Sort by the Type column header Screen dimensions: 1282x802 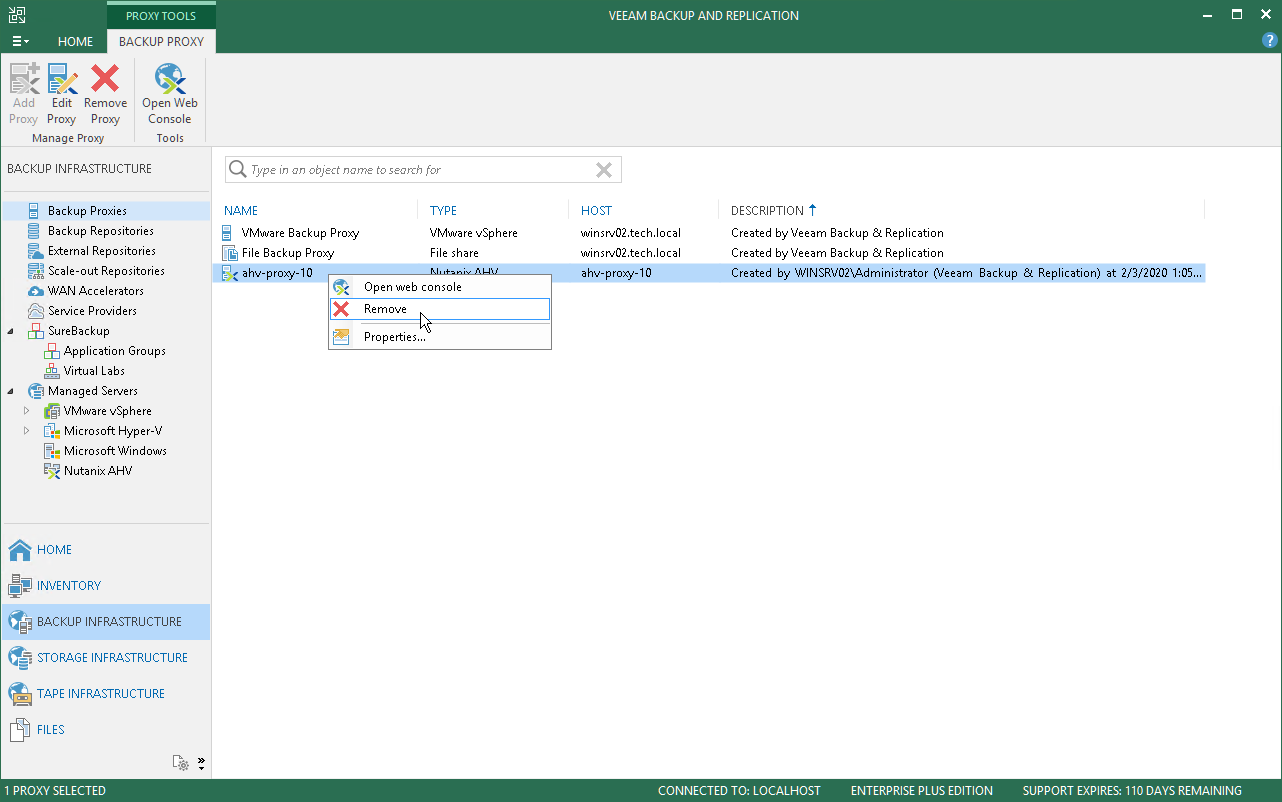pos(443,211)
